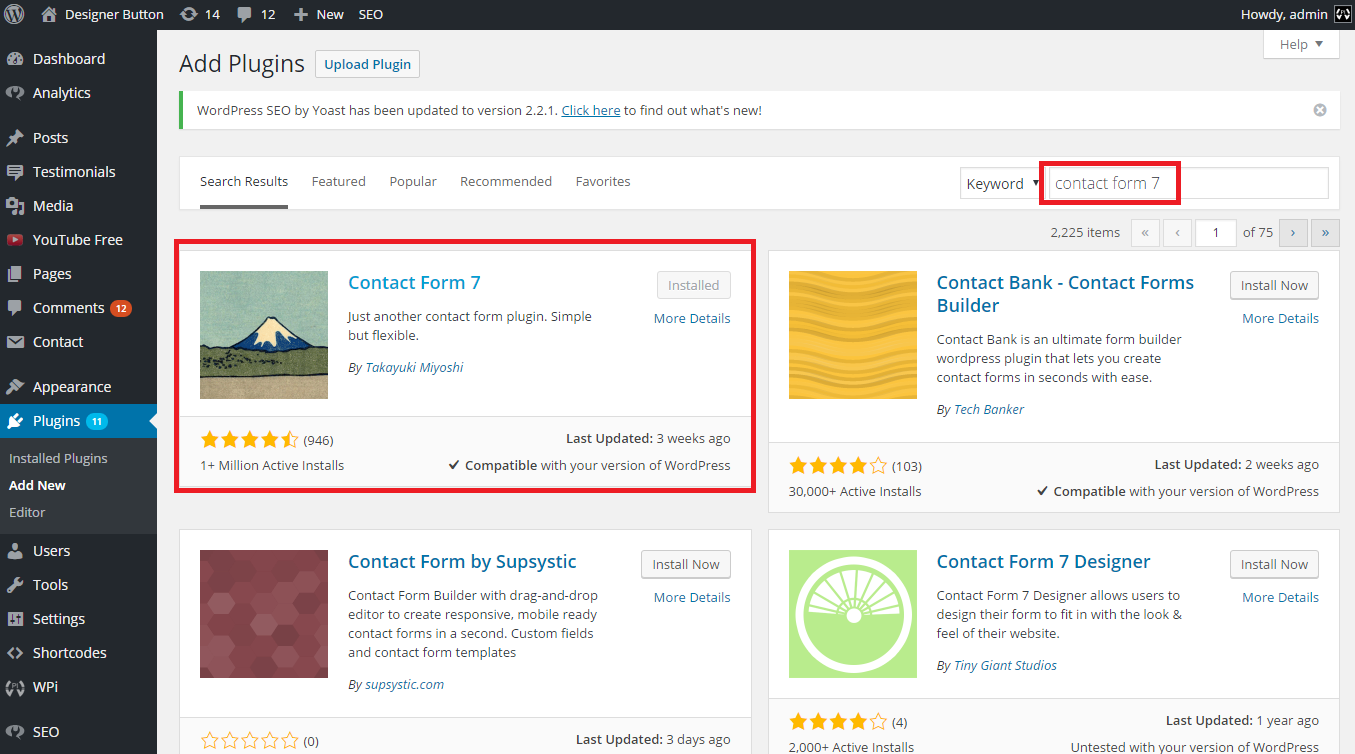This screenshot has width=1355, height=754.
Task: Dismiss the WordPress SEO update notice
Action: [1320, 110]
